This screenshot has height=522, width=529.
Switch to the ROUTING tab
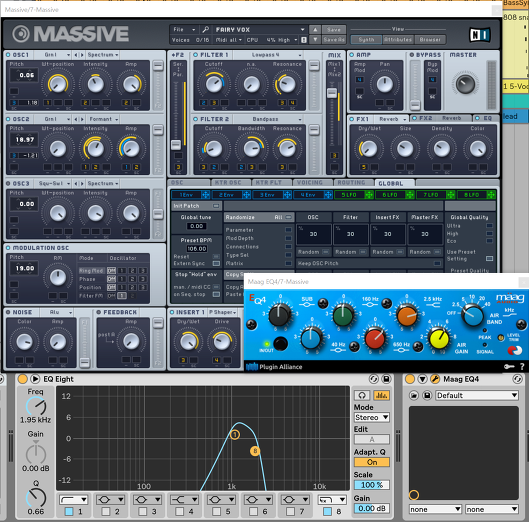point(352,183)
